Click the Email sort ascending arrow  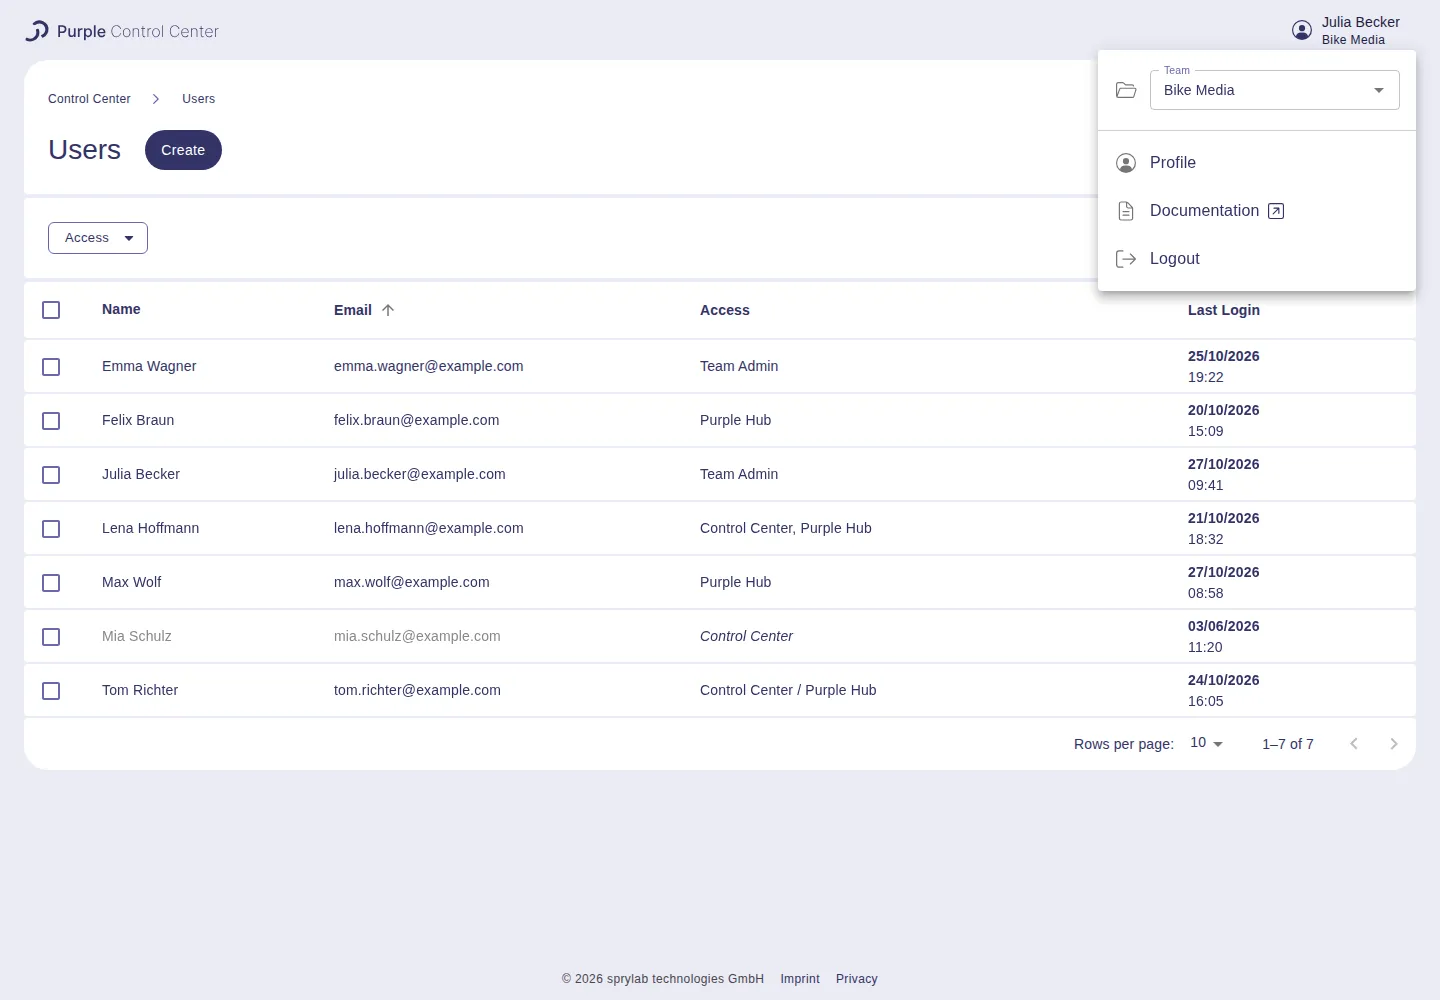(x=388, y=310)
